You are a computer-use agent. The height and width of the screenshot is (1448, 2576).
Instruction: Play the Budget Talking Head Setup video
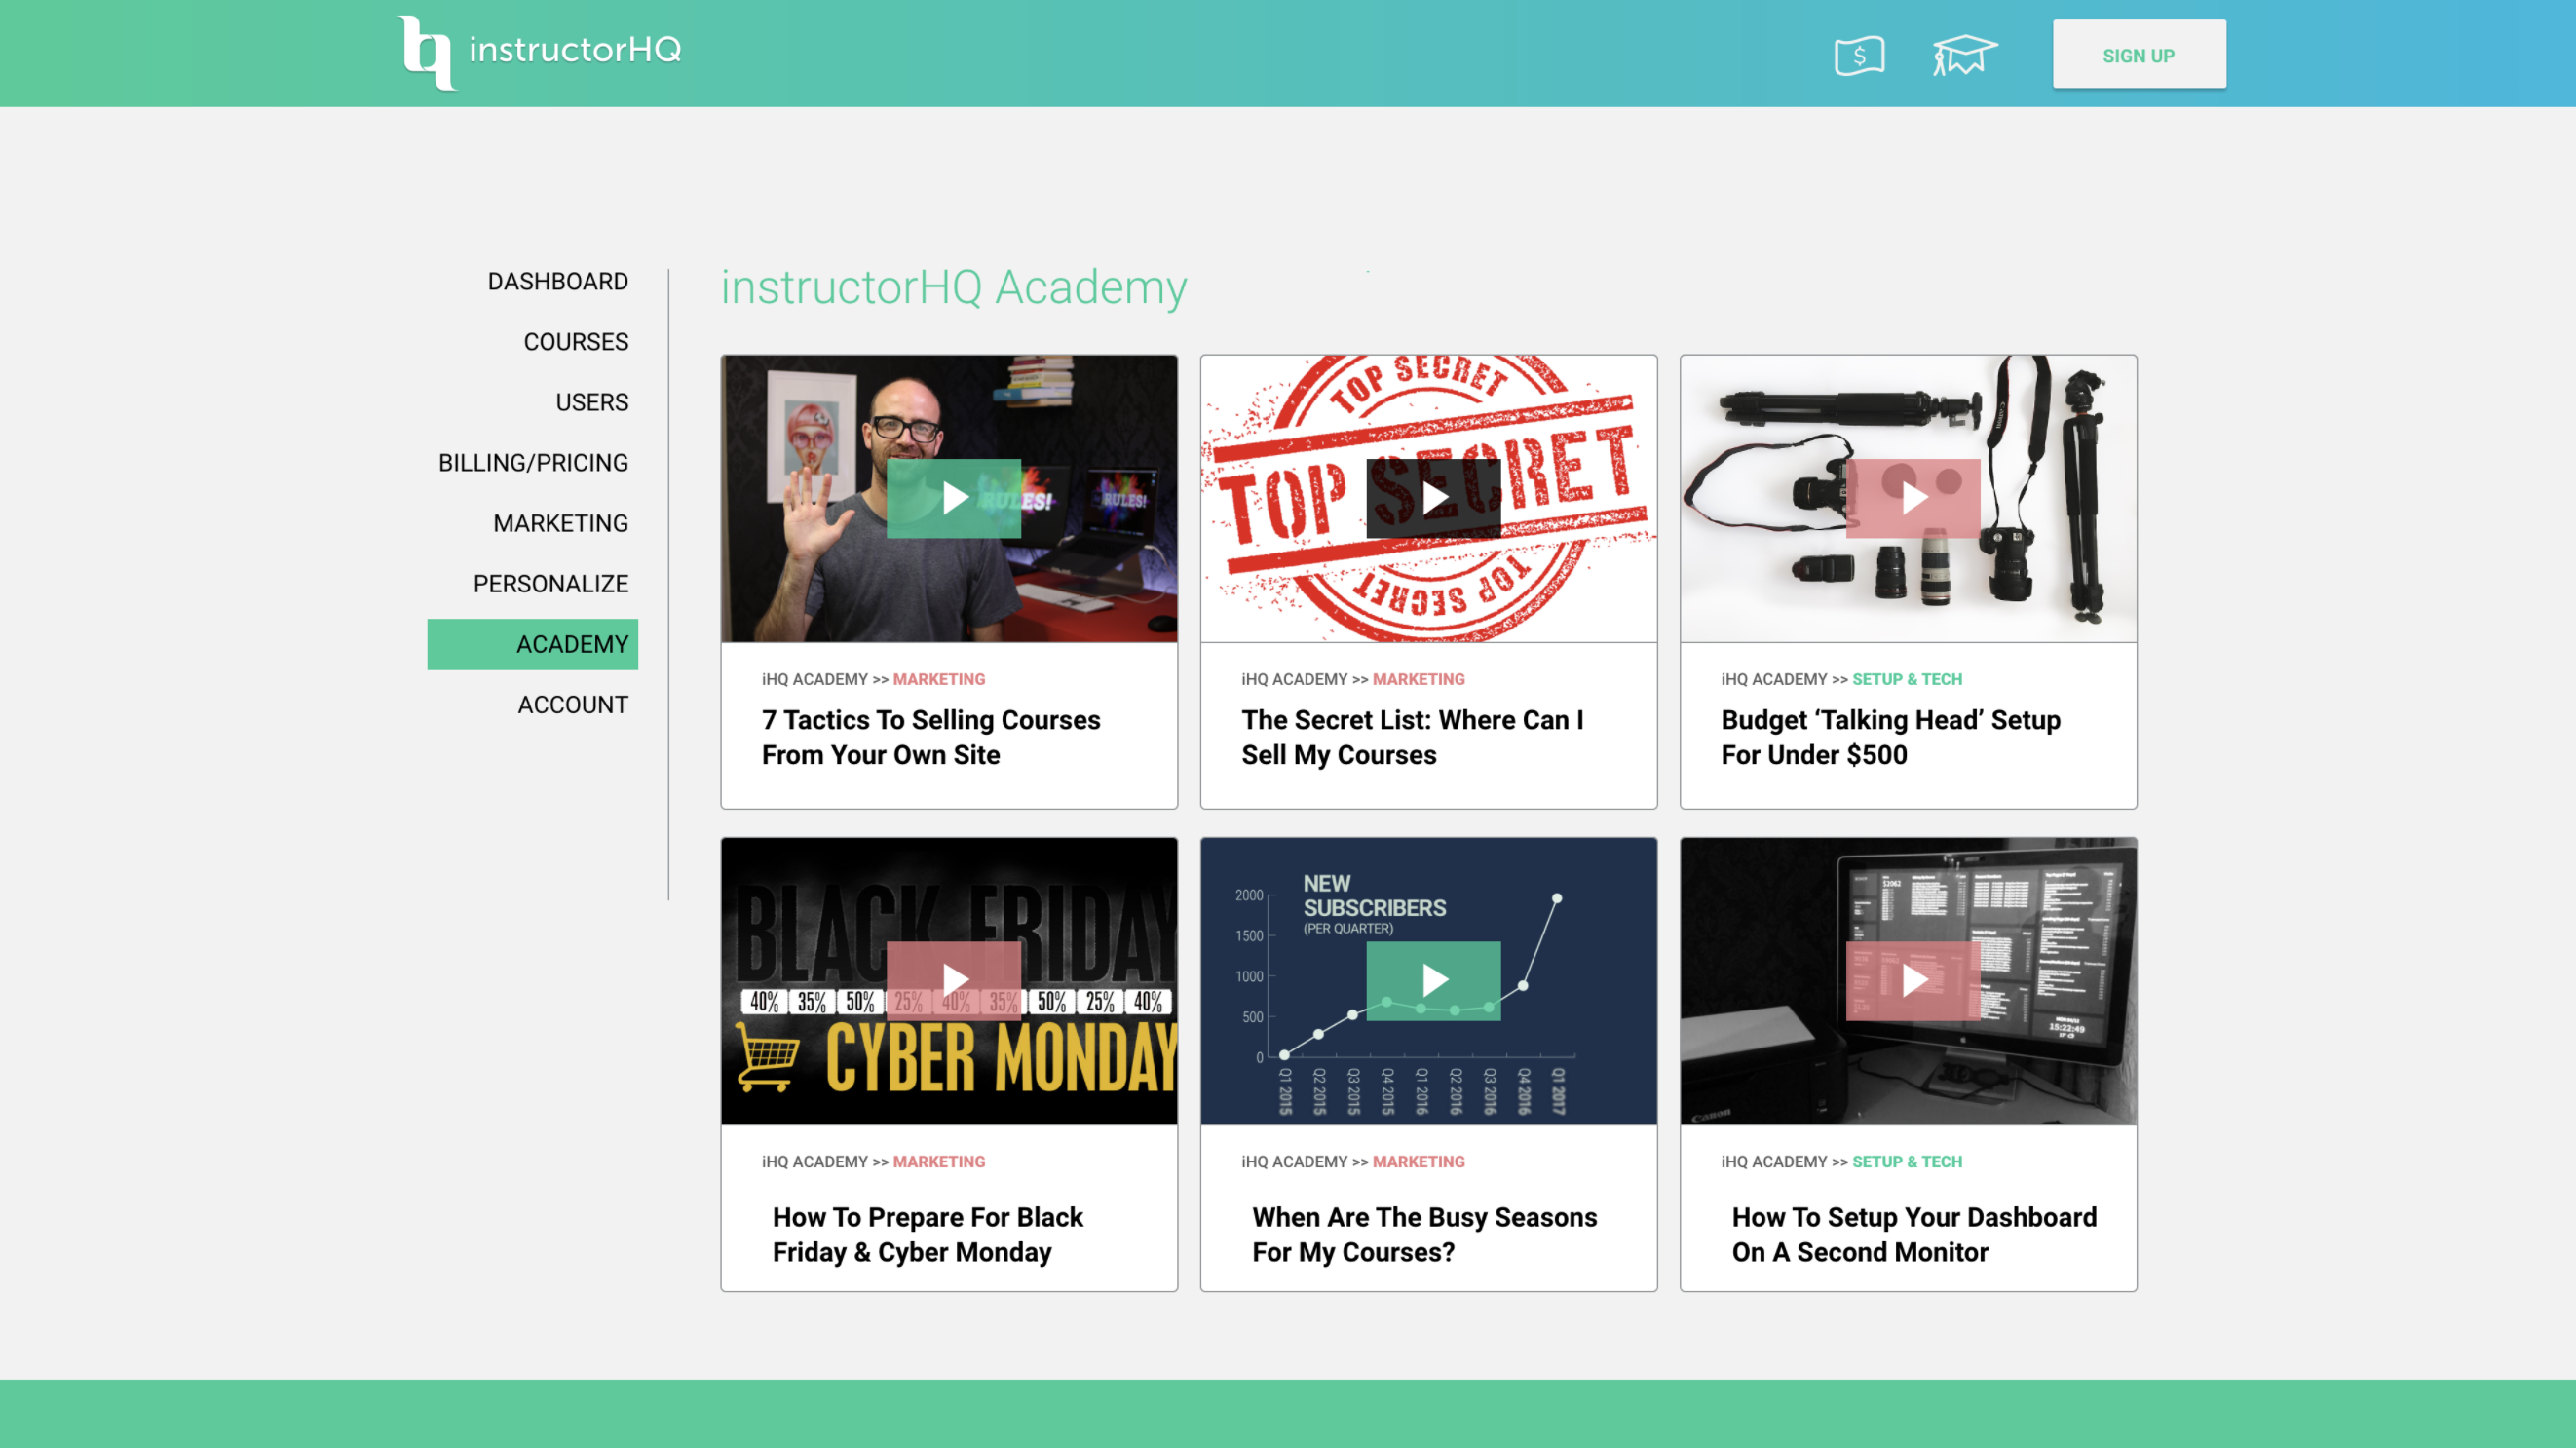[1912, 498]
